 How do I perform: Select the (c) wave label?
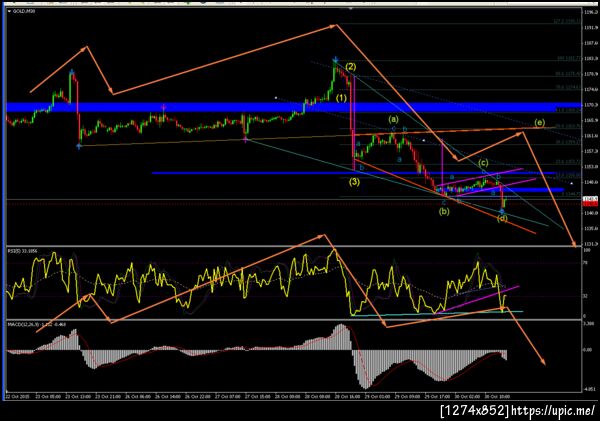tap(483, 163)
